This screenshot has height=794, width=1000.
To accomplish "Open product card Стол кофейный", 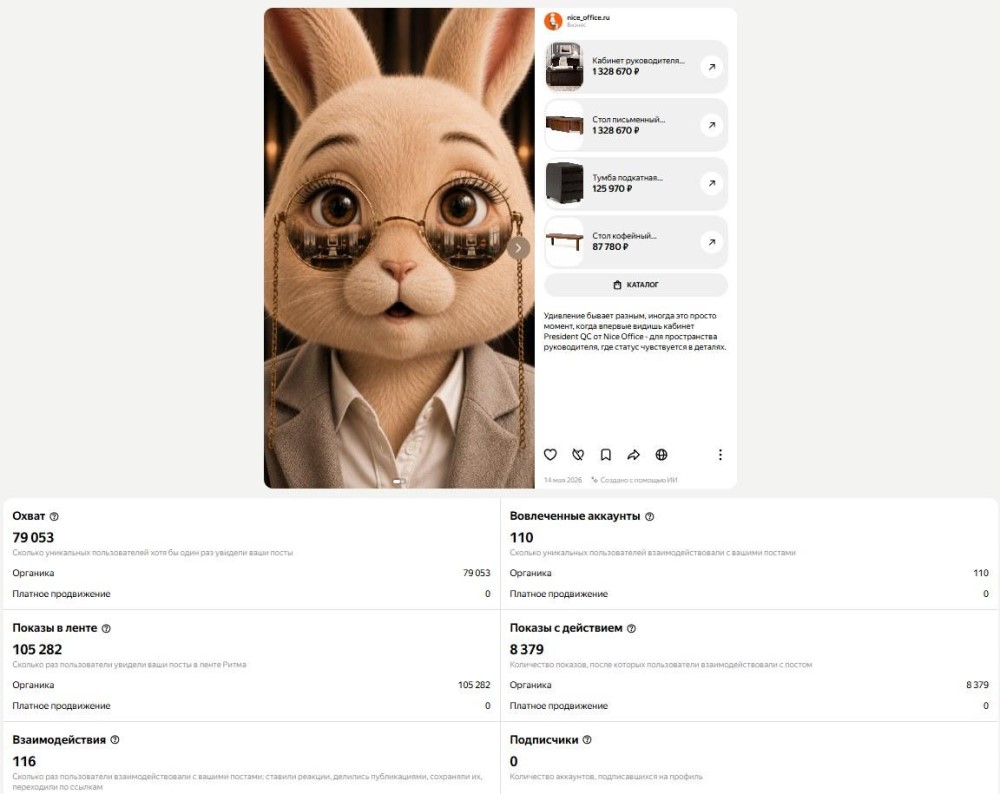I will coord(636,242).
